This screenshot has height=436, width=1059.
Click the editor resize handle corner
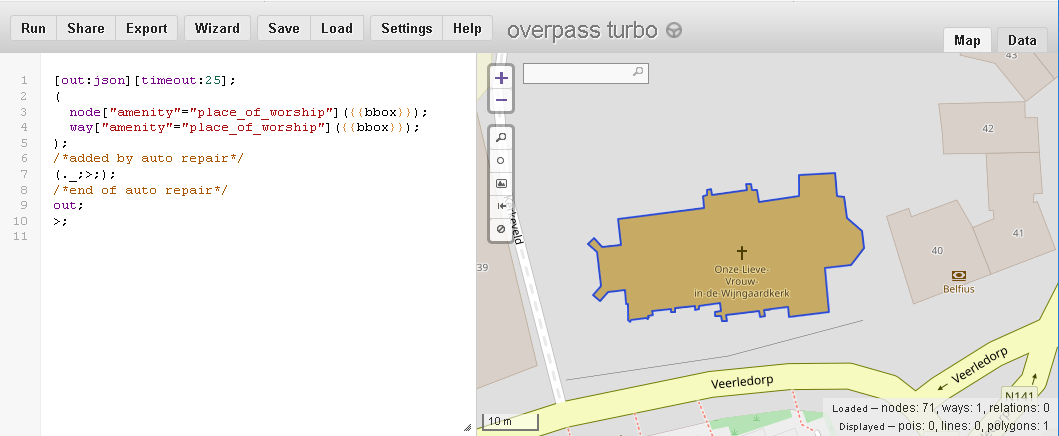coord(467,427)
